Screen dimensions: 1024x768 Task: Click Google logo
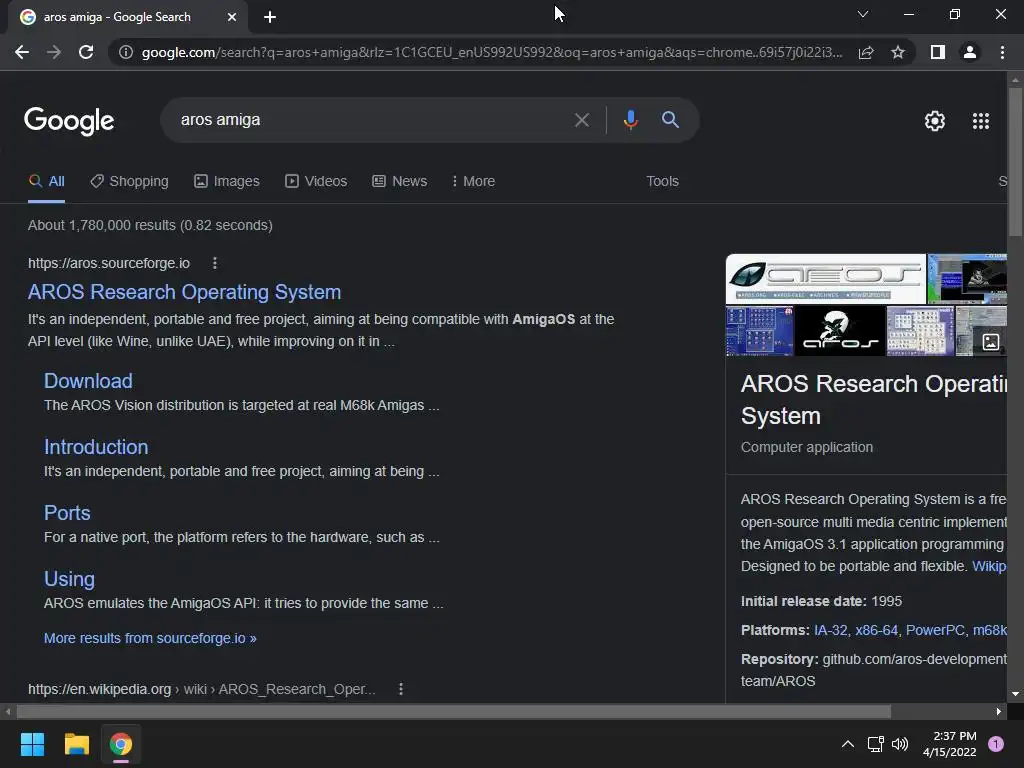(x=69, y=121)
